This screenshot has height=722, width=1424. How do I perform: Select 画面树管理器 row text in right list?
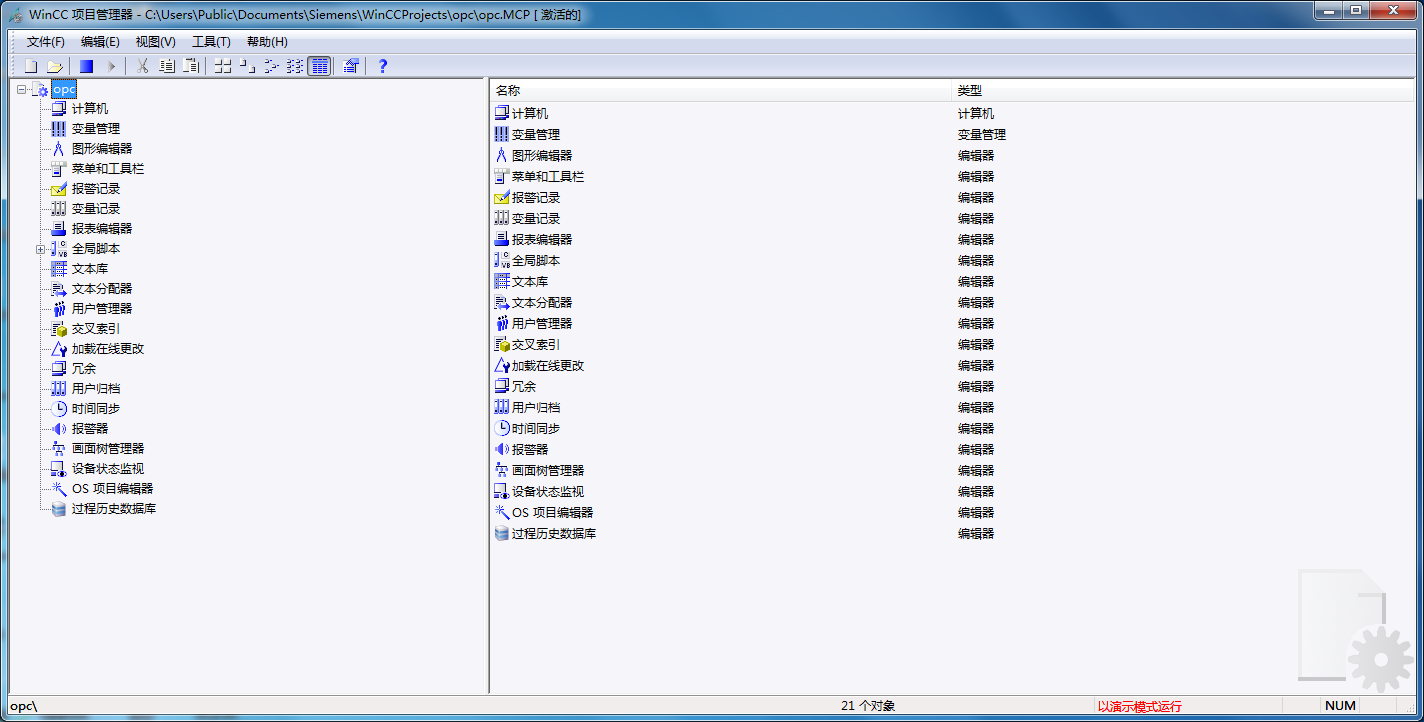pyautogui.click(x=548, y=471)
